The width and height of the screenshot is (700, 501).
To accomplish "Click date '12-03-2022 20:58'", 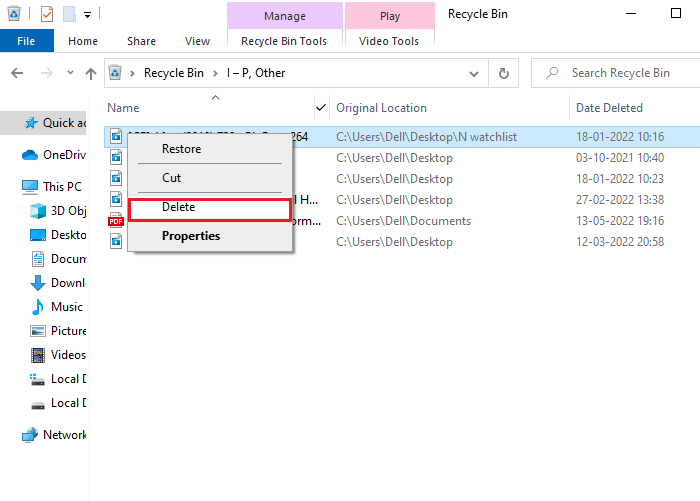I will 620,242.
